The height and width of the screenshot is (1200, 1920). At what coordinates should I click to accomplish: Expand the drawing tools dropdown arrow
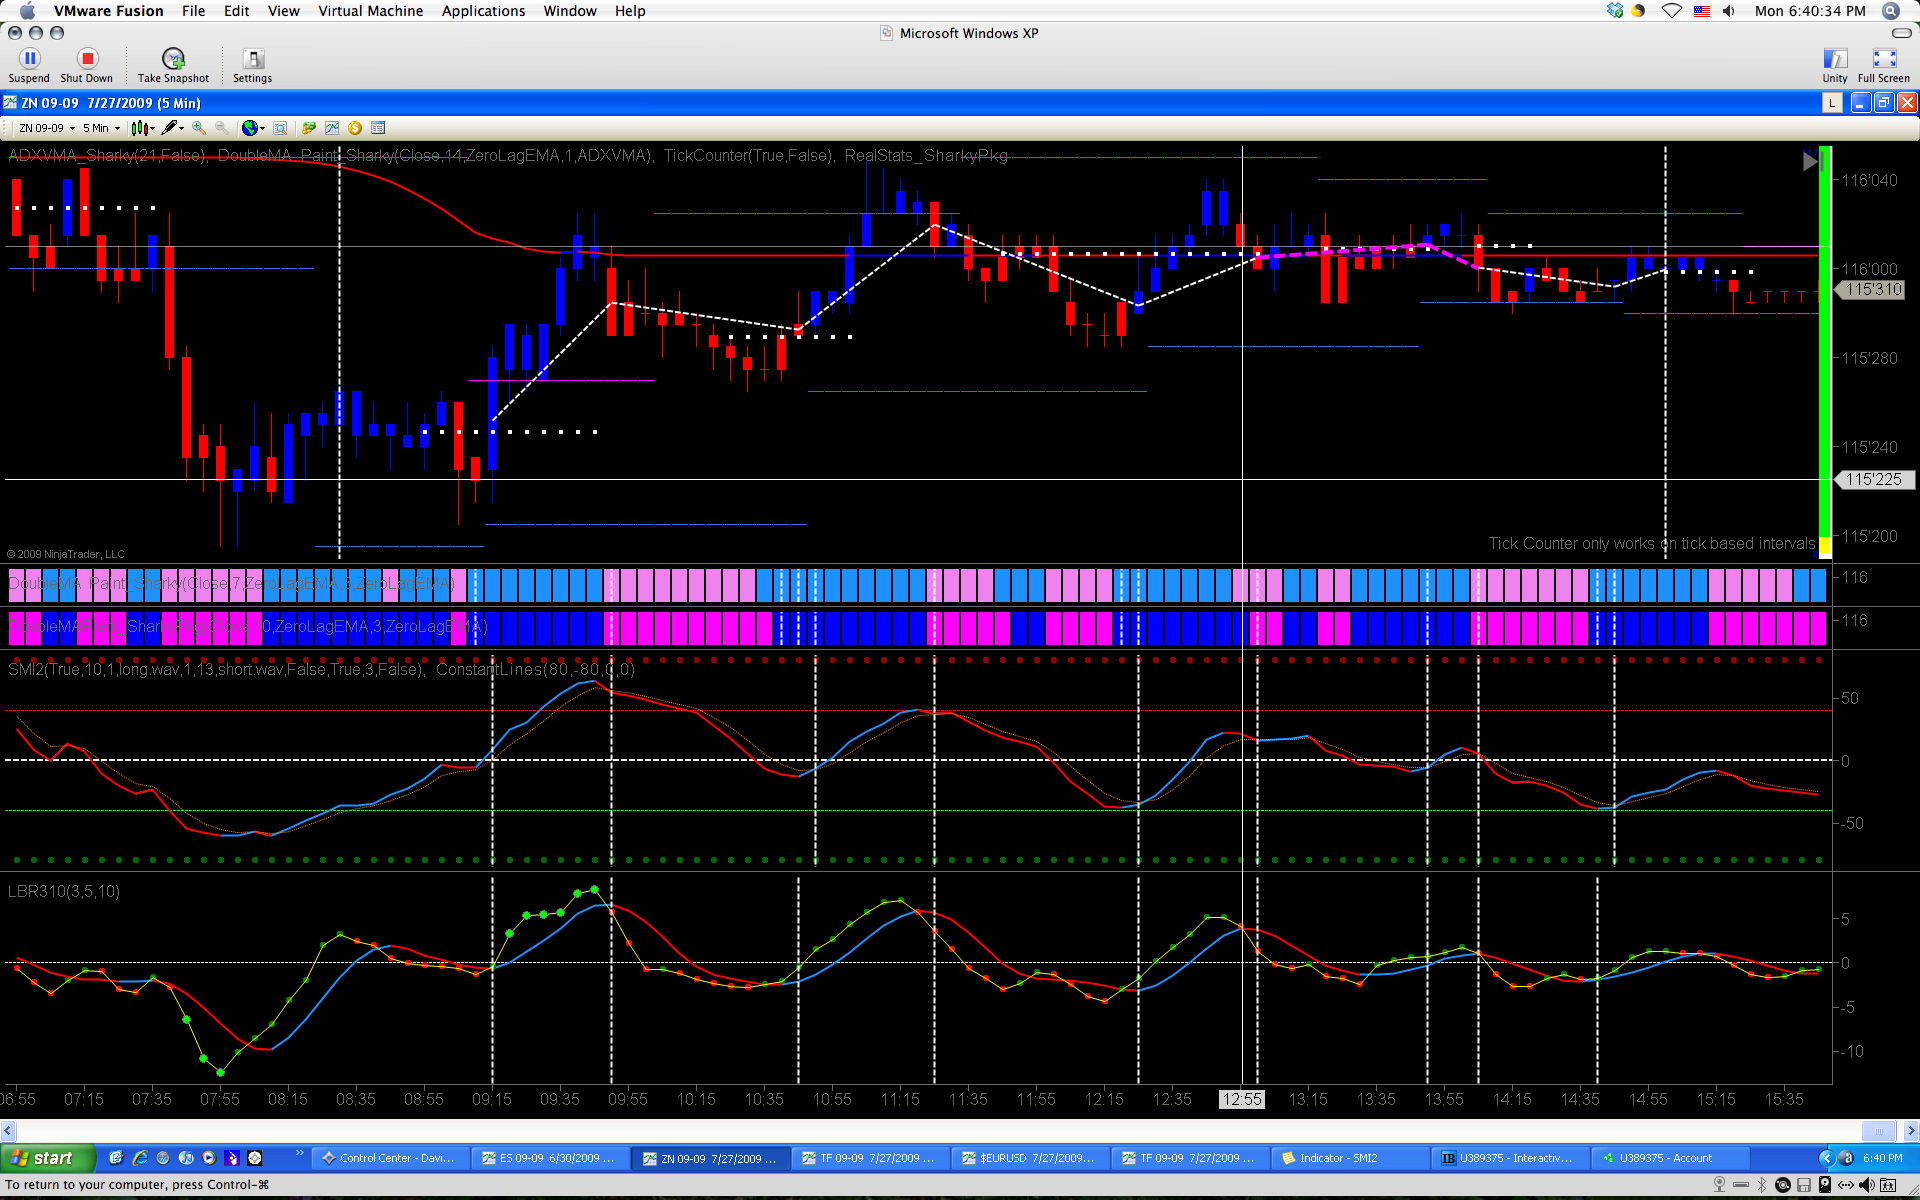(182, 129)
